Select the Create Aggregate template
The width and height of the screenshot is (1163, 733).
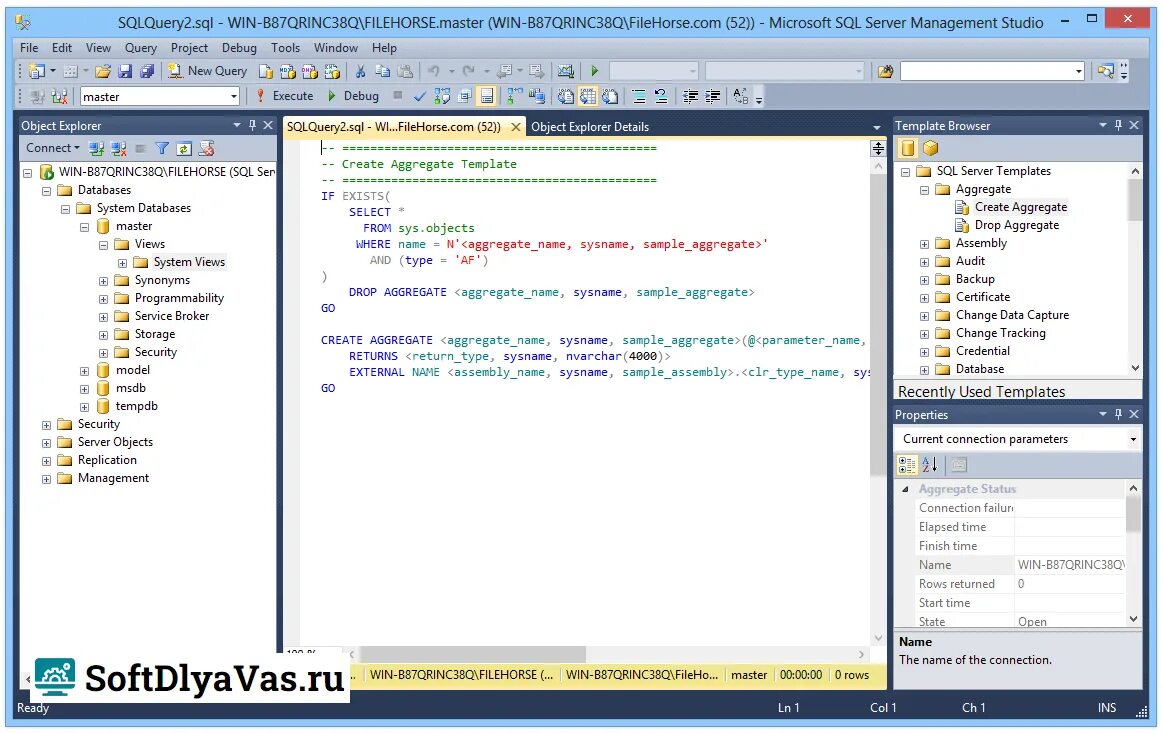point(1020,207)
